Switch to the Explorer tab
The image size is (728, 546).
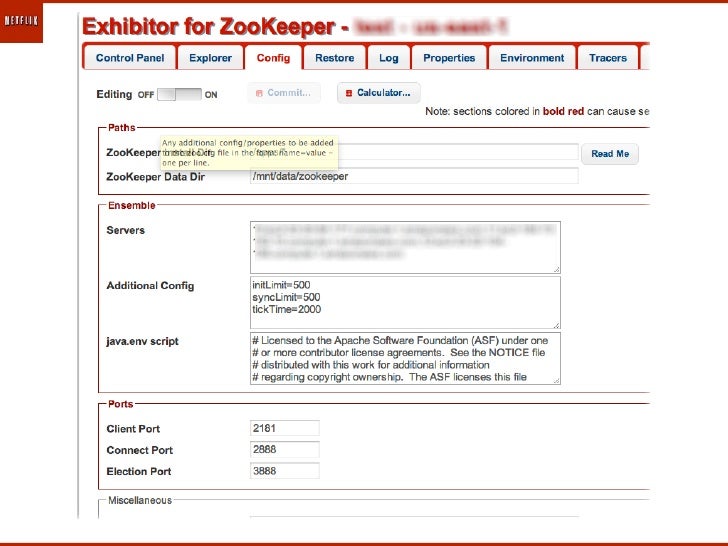(x=210, y=58)
